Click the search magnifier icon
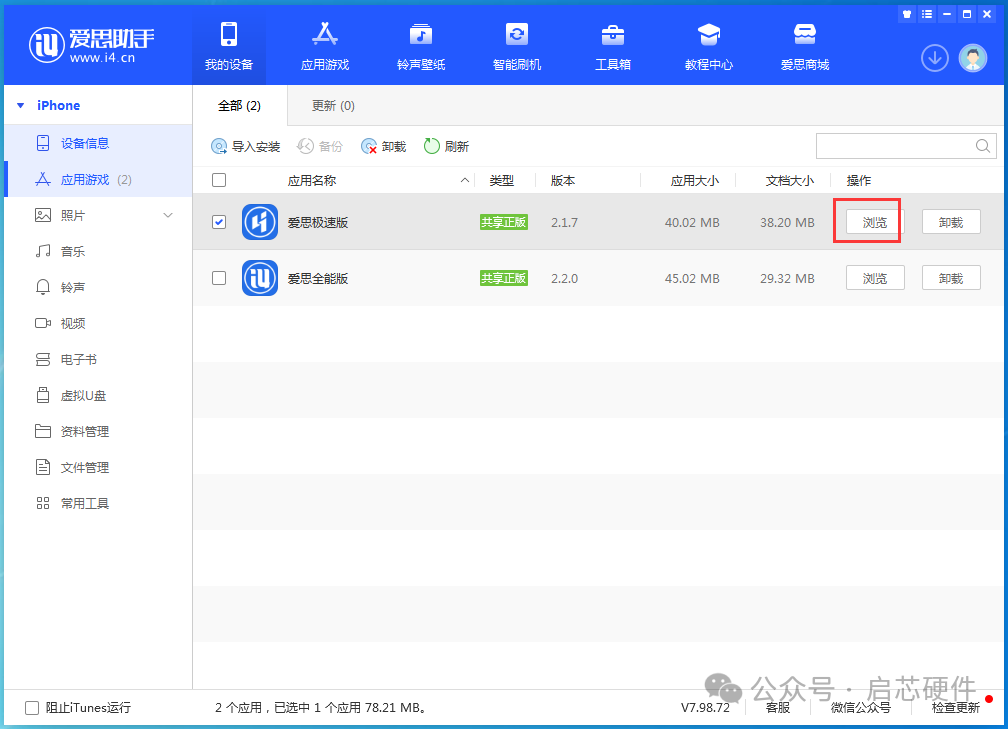This screenshot has width=1008, height=729. coord(982,146)
